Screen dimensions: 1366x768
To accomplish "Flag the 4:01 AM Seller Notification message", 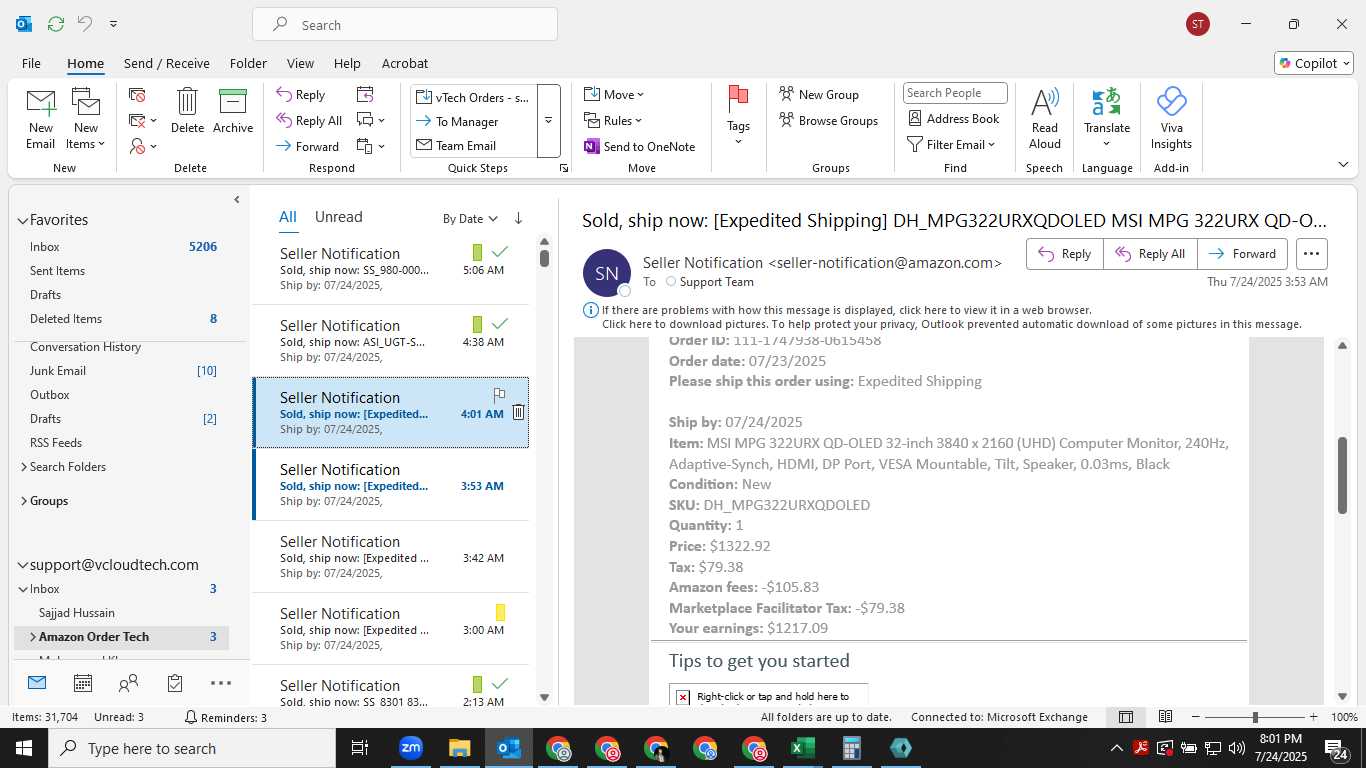I will [499, 395].
